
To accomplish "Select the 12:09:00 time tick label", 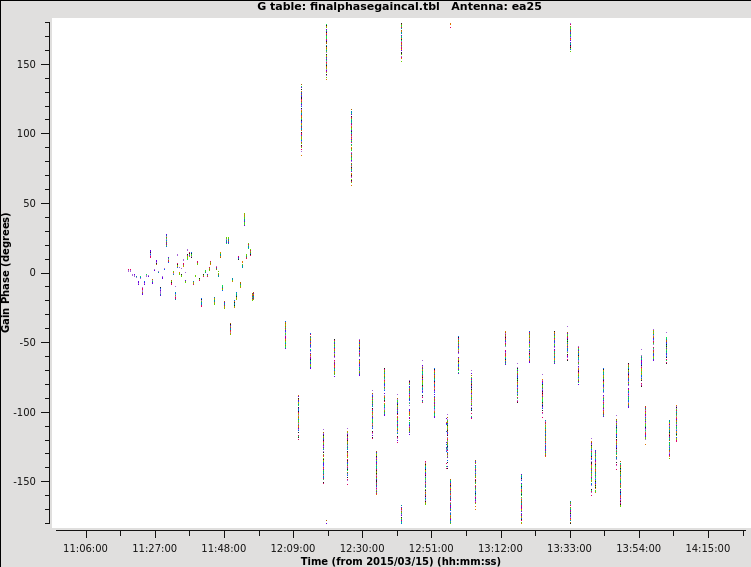I will [x=292, y=548].
